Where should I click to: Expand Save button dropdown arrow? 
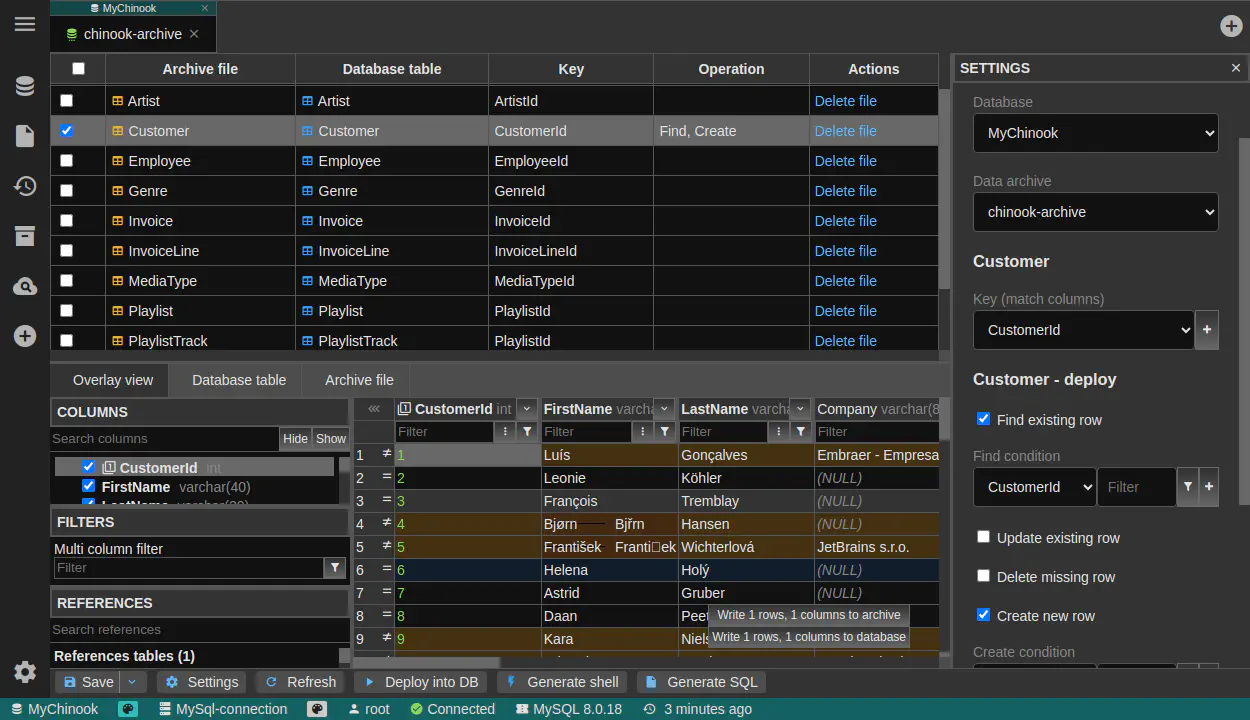point(132,682)
